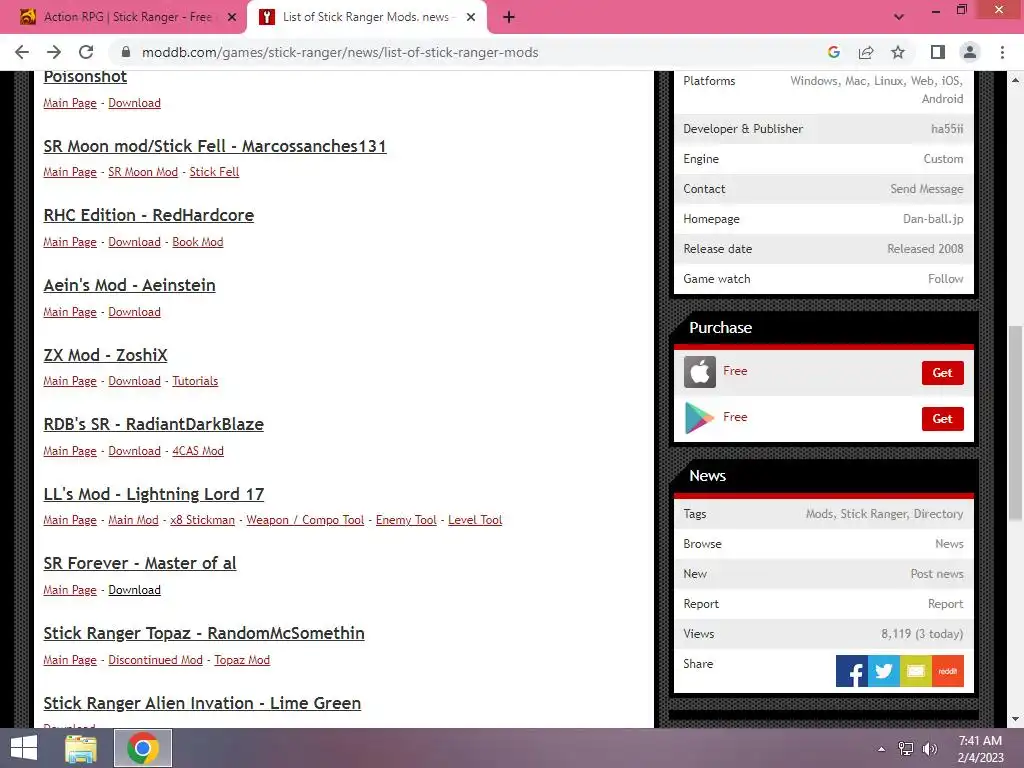Open SR Moon Mod link
Image resolution: width=1024 pixels, height=768 pixels.
click(x=143, y=172)
